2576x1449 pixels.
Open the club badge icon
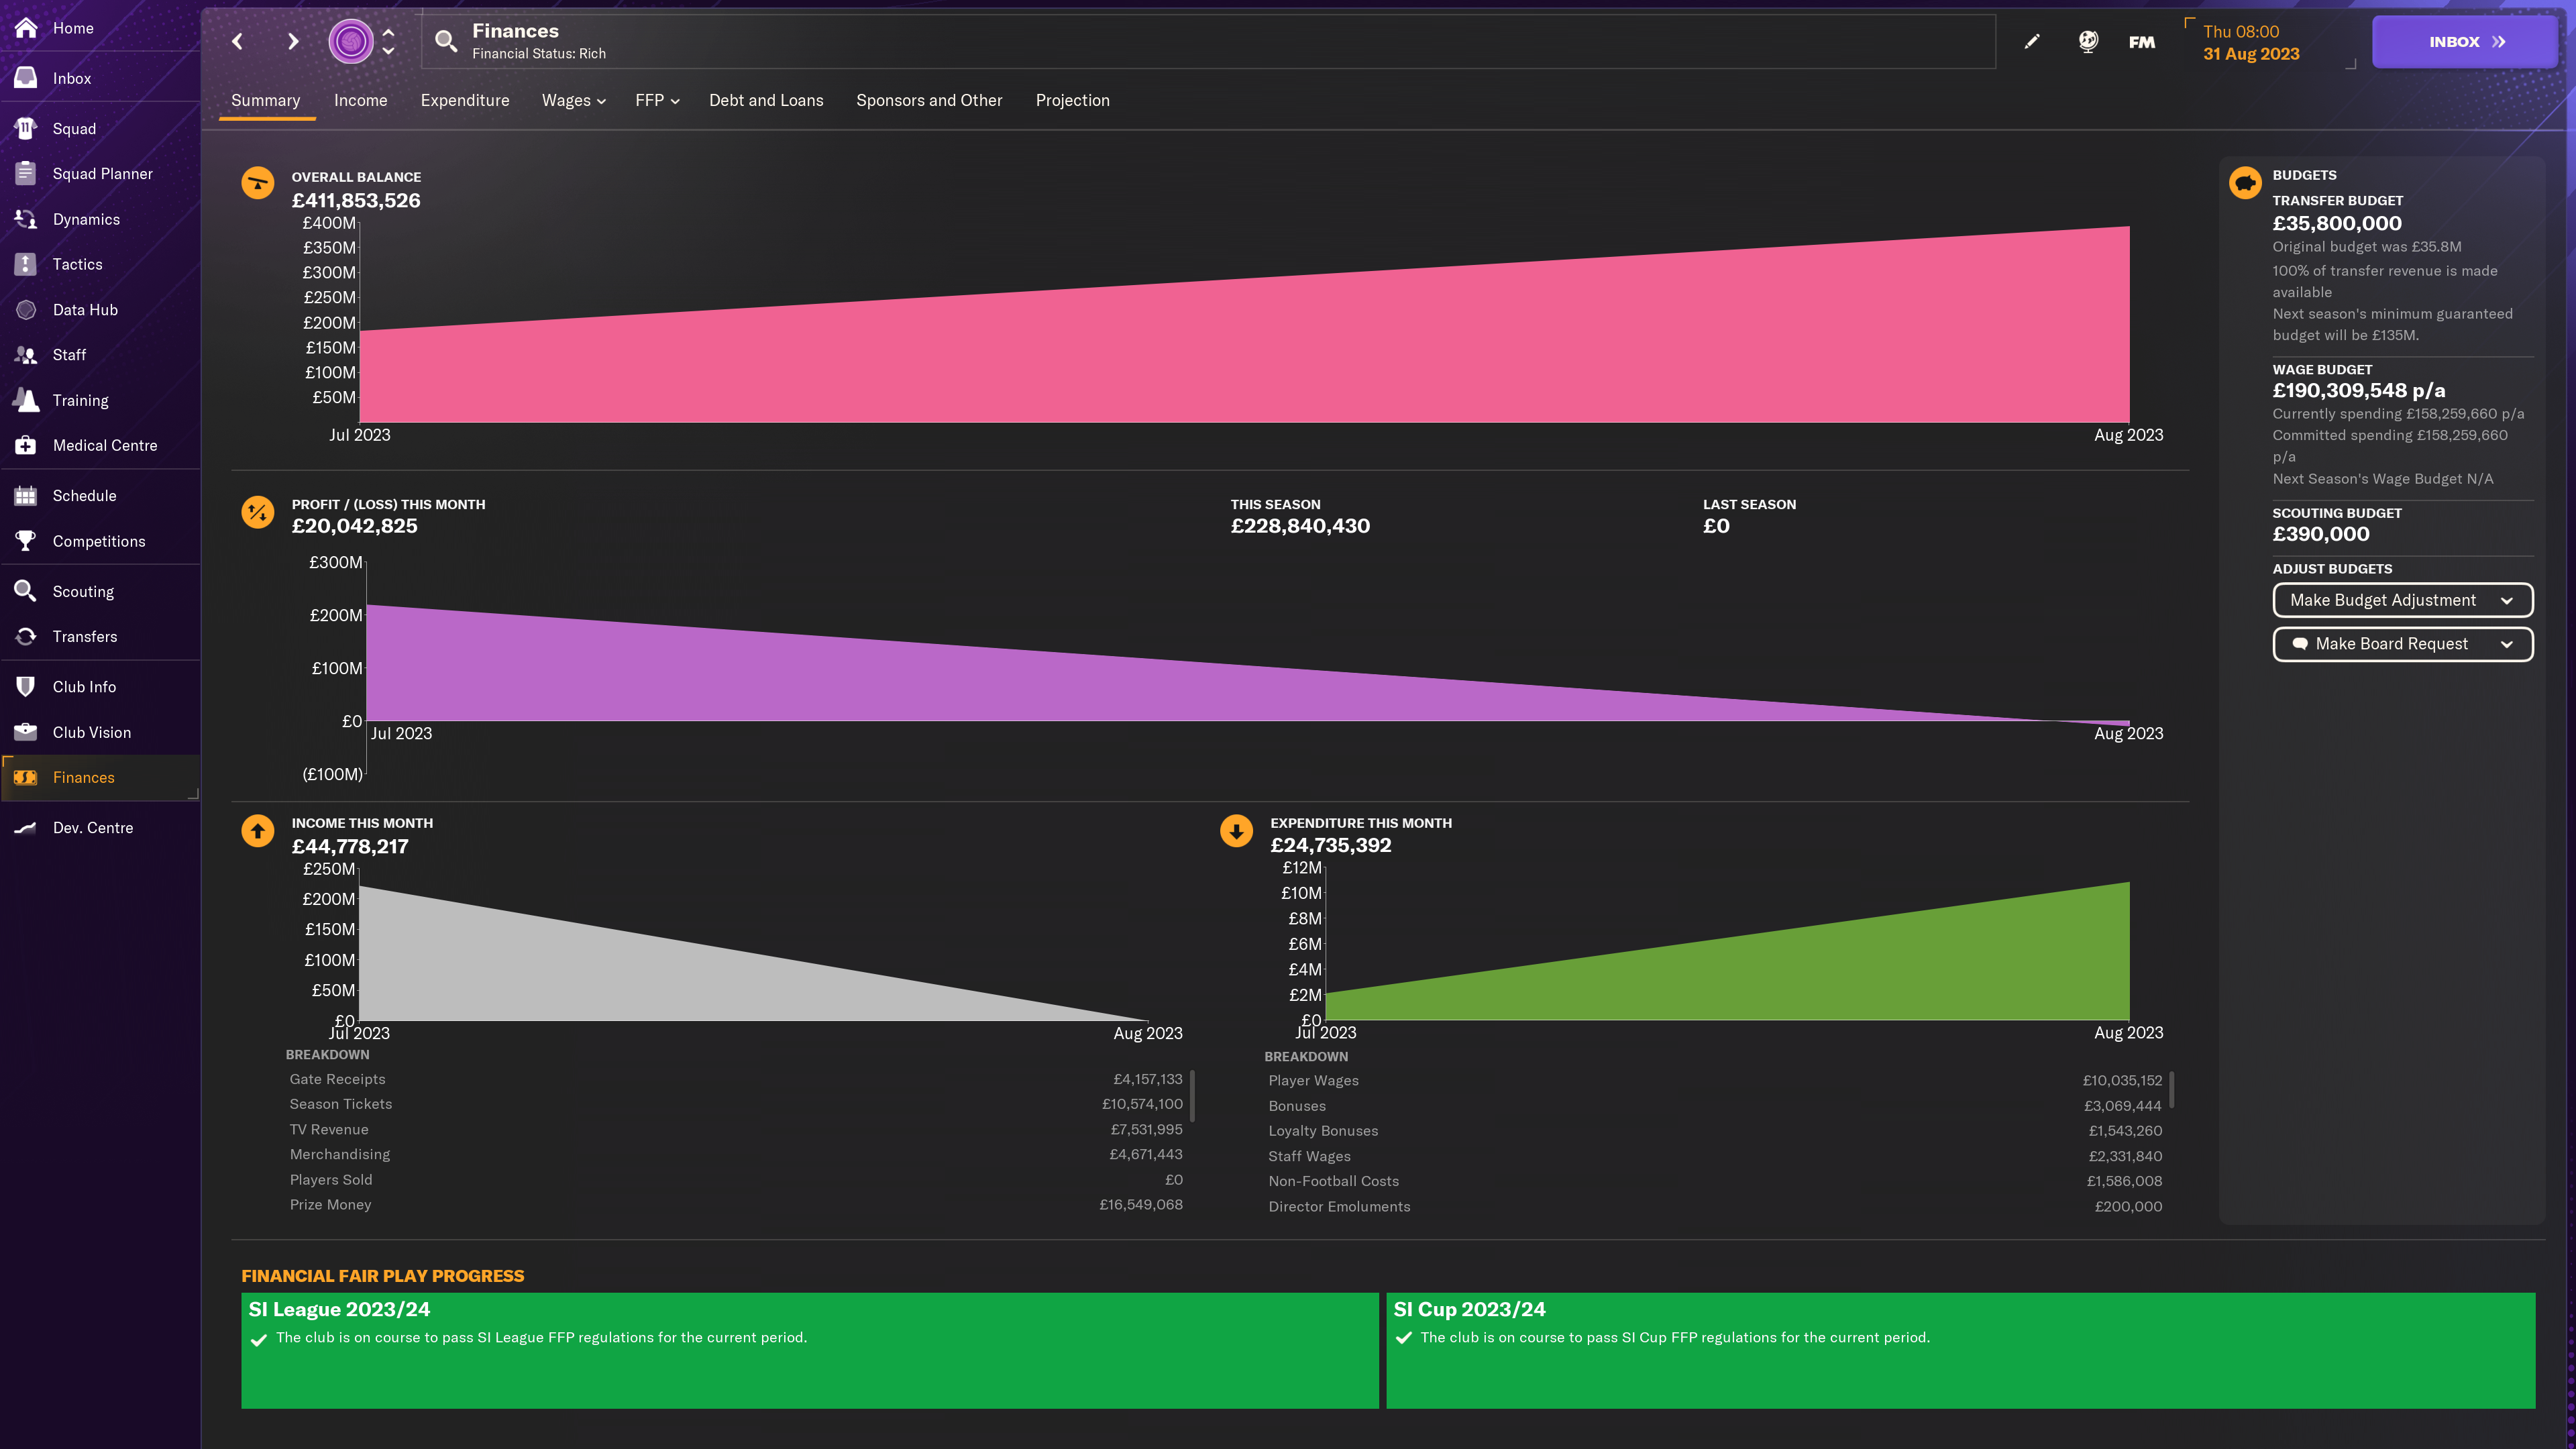point(350,41)
